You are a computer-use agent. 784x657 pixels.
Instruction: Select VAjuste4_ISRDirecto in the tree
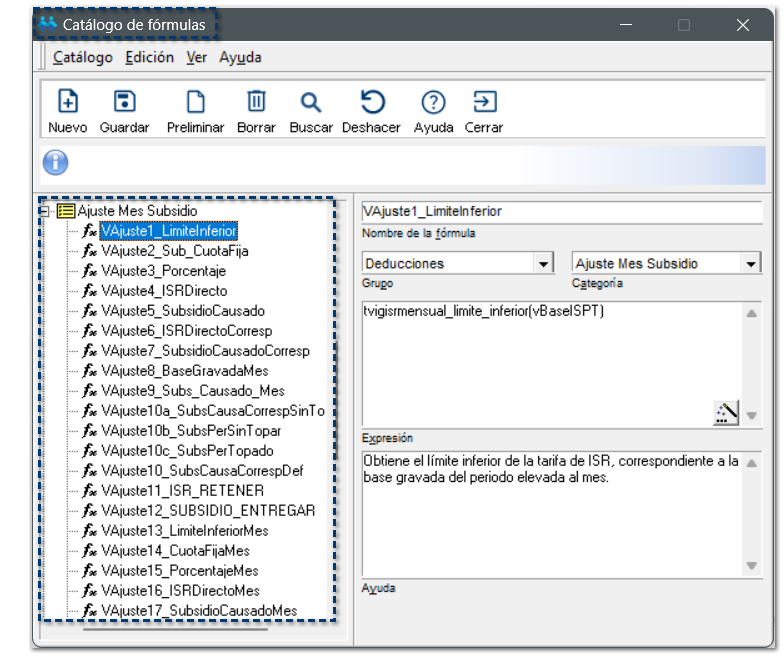[x=164, y=291]
